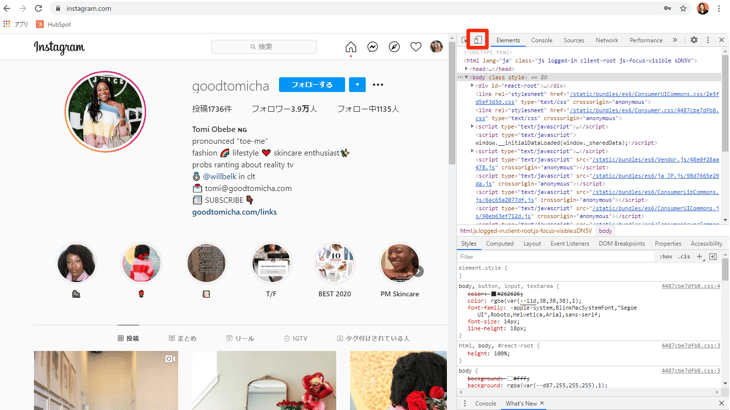Switch to the Network tab
The width and height of the screenshot is (730, 410).
coord(606,40)
